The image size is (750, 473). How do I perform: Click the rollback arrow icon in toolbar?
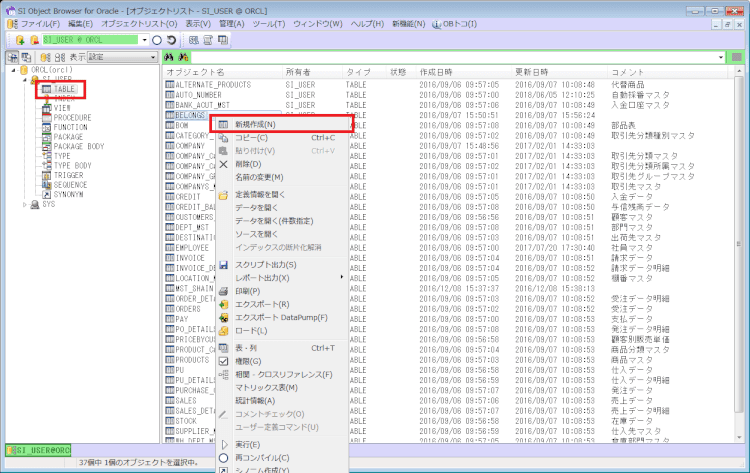(171, 40)
